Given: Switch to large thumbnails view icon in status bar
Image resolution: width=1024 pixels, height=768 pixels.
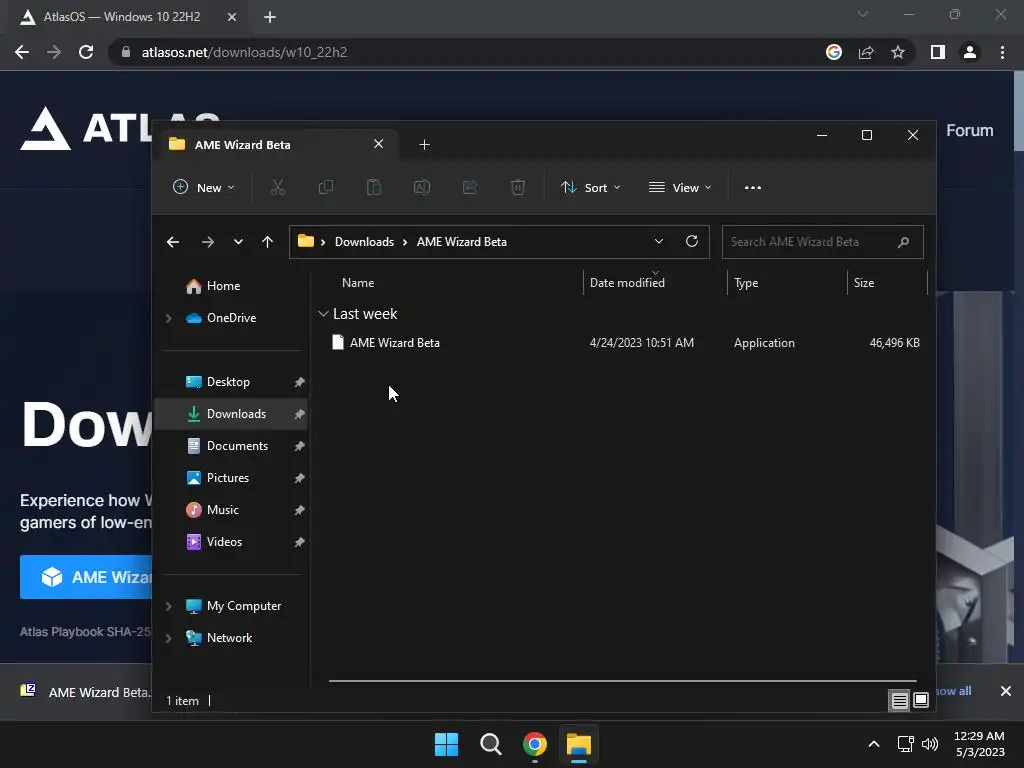Looking at the screenshot, I should click(921, 701).
